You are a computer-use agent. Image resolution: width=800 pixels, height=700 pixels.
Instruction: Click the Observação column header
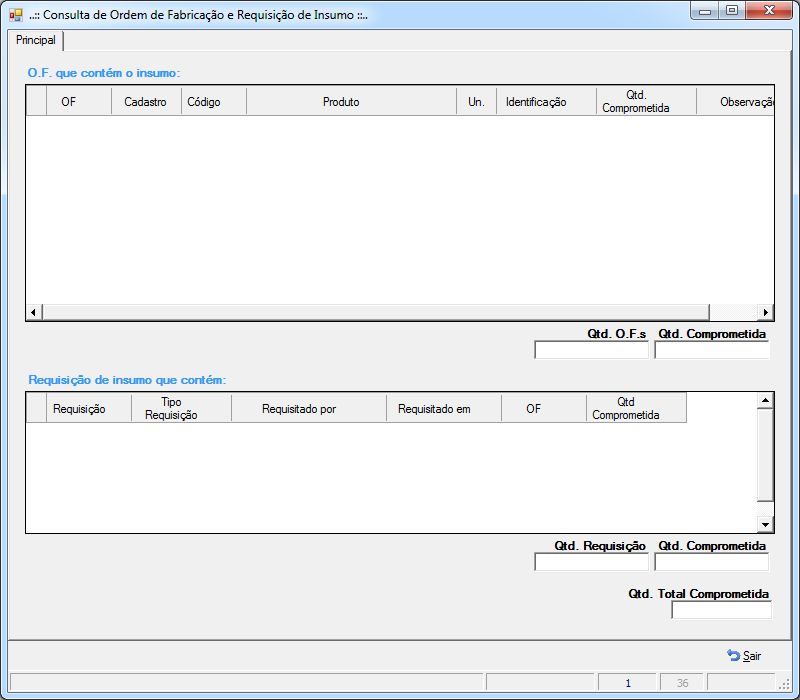click(x=735, y=102)
